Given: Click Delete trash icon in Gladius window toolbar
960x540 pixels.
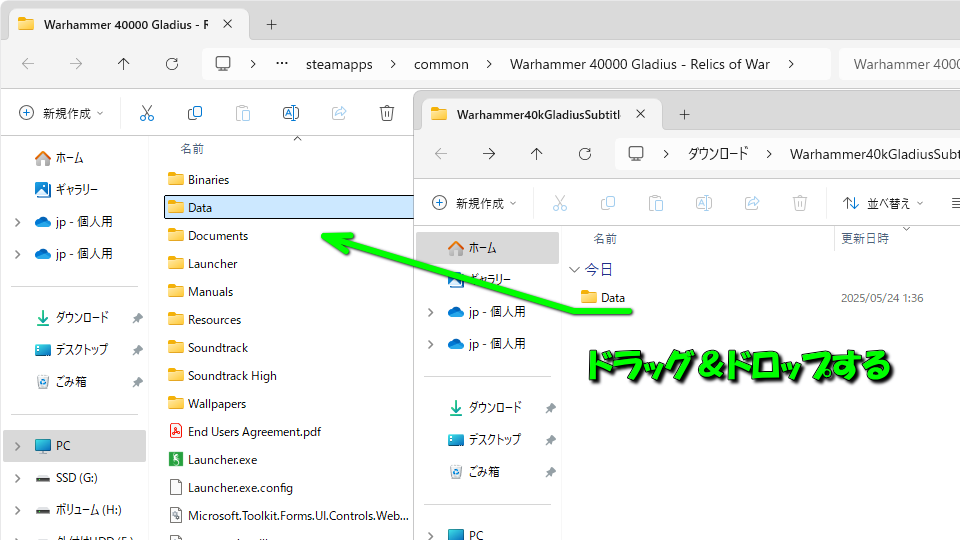Looking at the screenshot, I should tap(387, 113).
